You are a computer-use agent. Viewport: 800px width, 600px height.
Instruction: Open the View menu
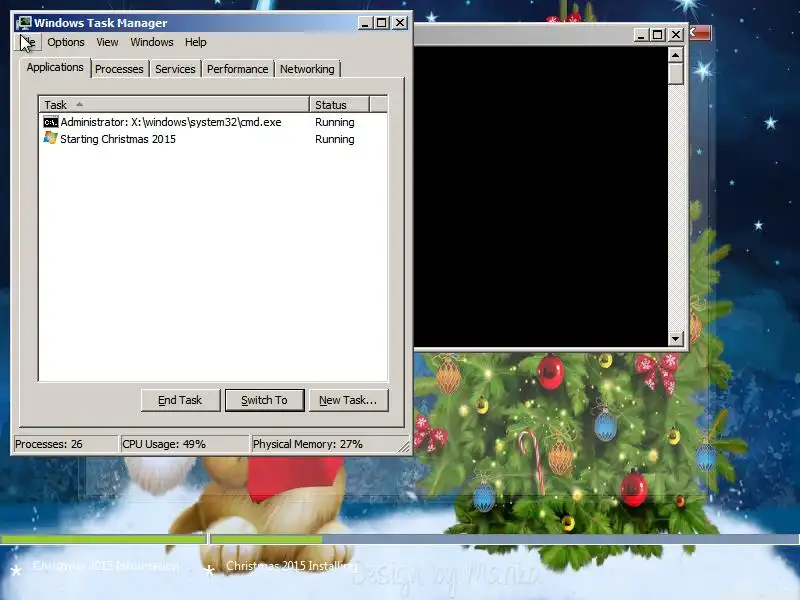107,42
